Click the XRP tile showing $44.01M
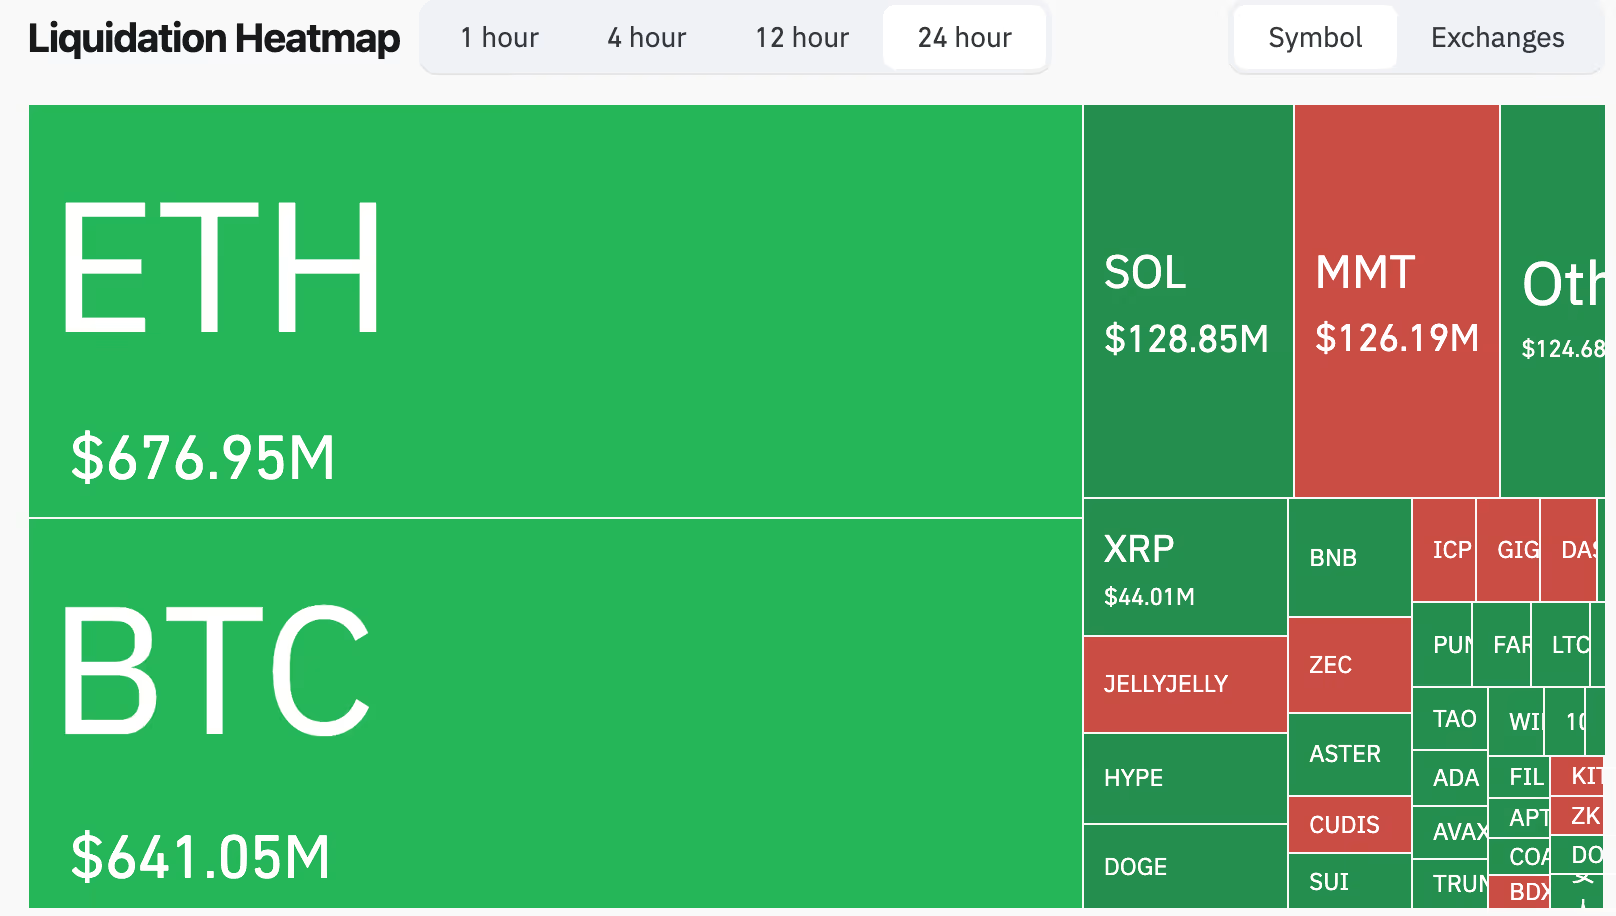 (x=1185, y=565)
